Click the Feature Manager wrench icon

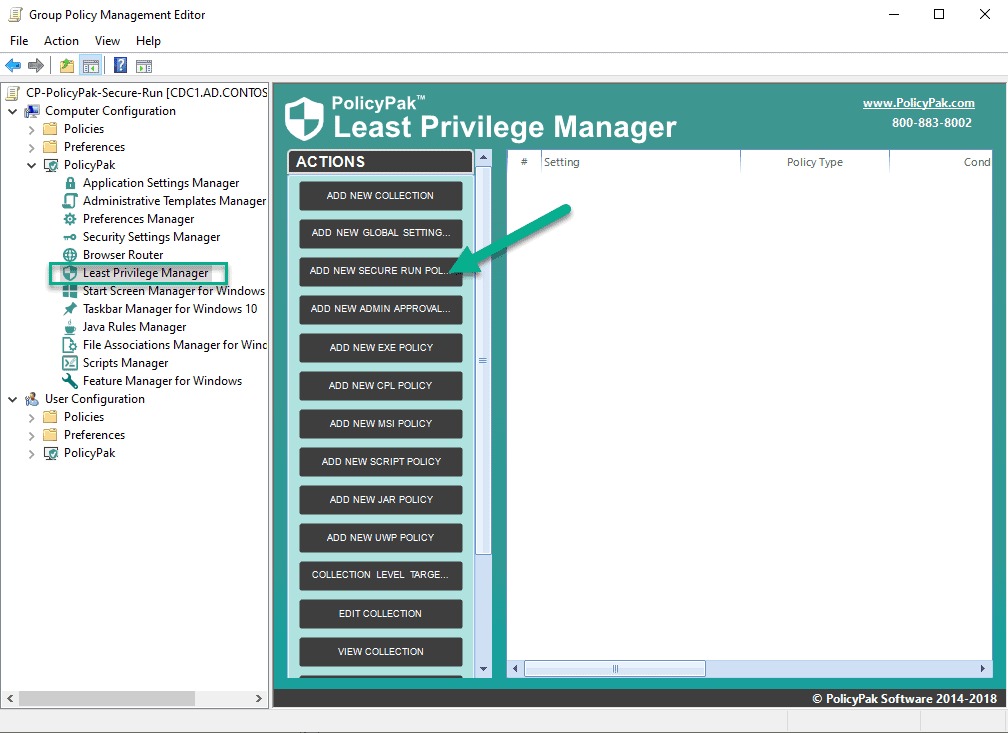pyautogui.click(x=70, y=381)
